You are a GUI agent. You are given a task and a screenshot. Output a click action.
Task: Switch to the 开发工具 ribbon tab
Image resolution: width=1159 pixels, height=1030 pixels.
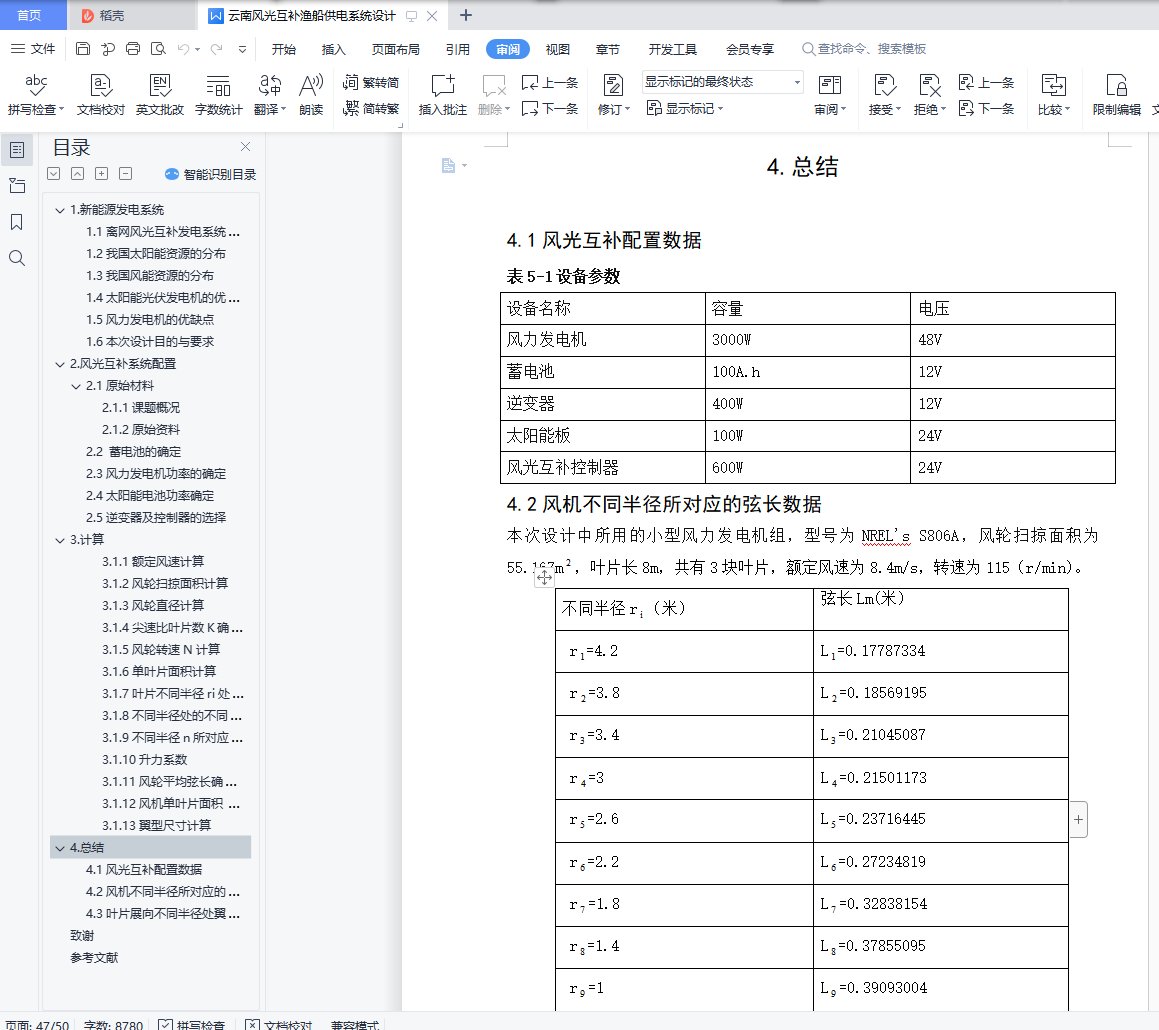coord(673,50)
